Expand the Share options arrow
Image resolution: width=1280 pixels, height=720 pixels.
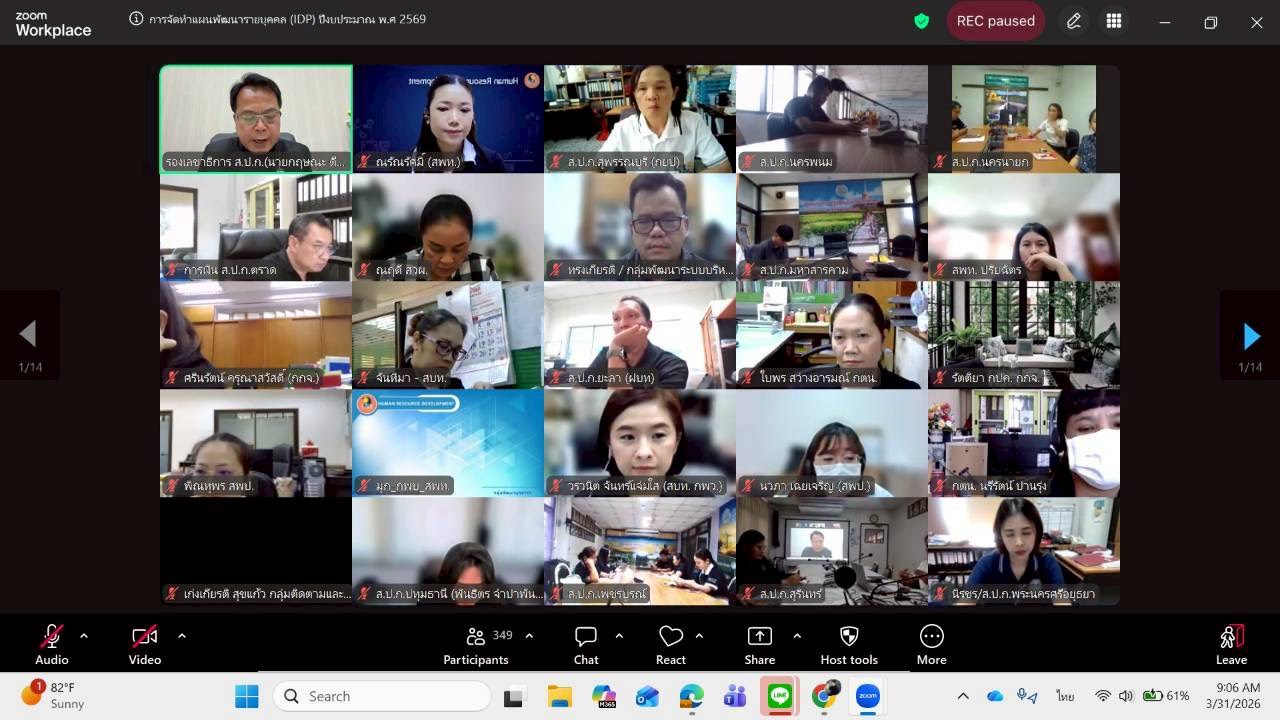point(797,635)
